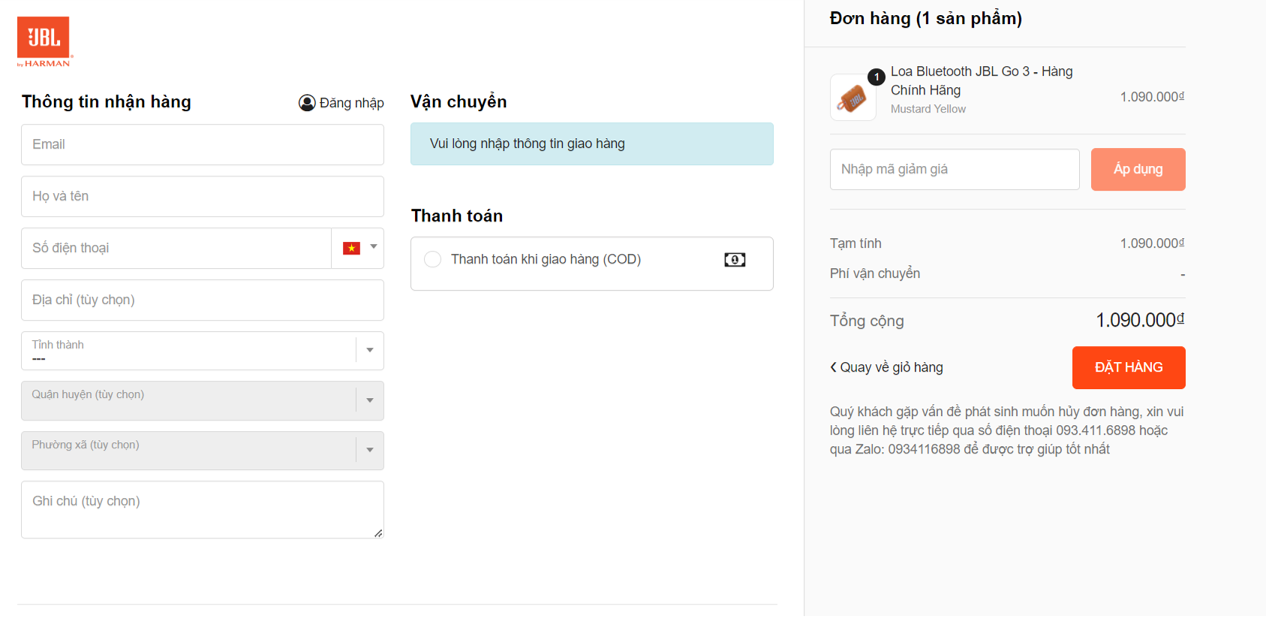Click the Họ và tên field
1266x617 pixels.
click(x=202, y=197)
